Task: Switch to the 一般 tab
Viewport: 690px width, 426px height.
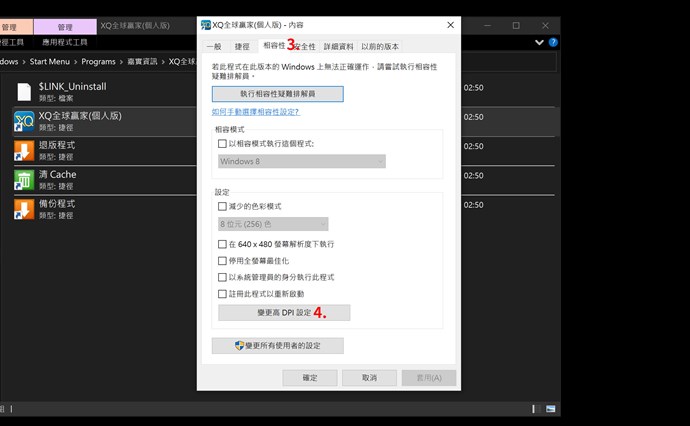Action: [214, 47]
